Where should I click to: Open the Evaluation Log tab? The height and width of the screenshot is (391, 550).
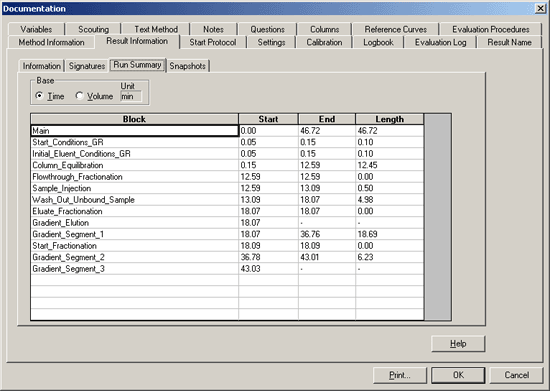pyautogui.click(x=440, y=42)
